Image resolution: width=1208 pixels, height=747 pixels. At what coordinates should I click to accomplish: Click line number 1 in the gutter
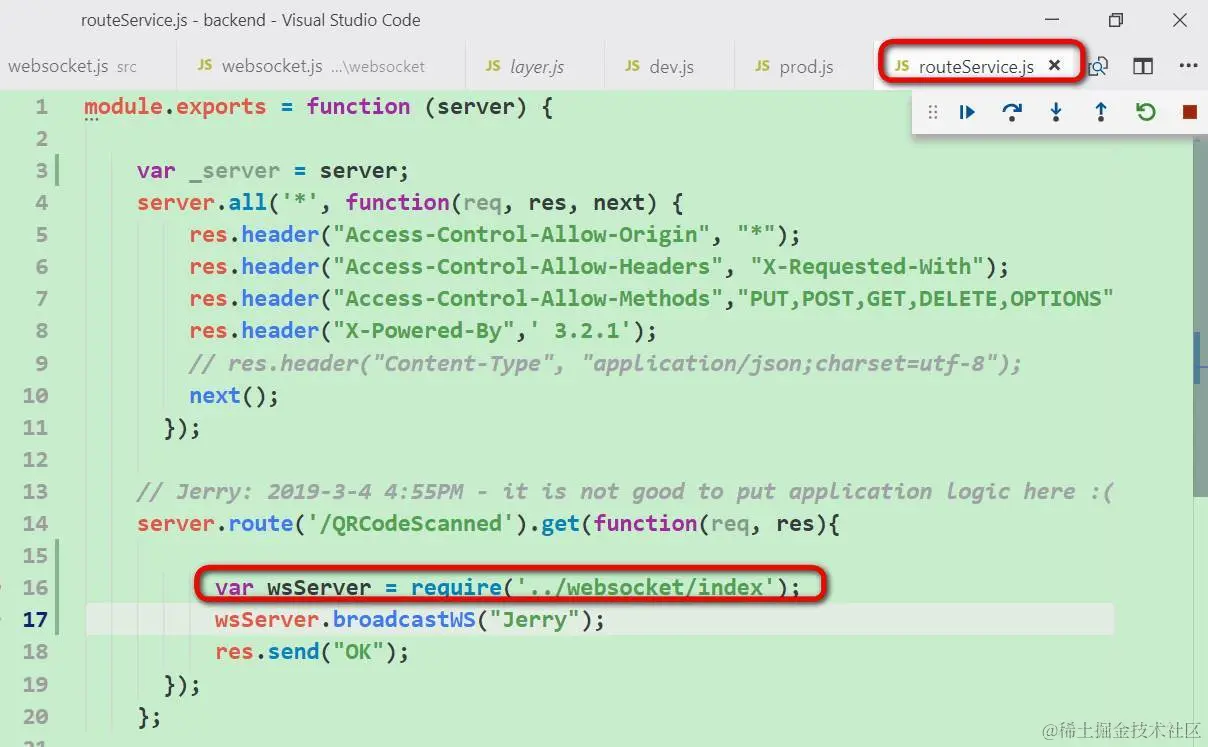coord(41,106)
